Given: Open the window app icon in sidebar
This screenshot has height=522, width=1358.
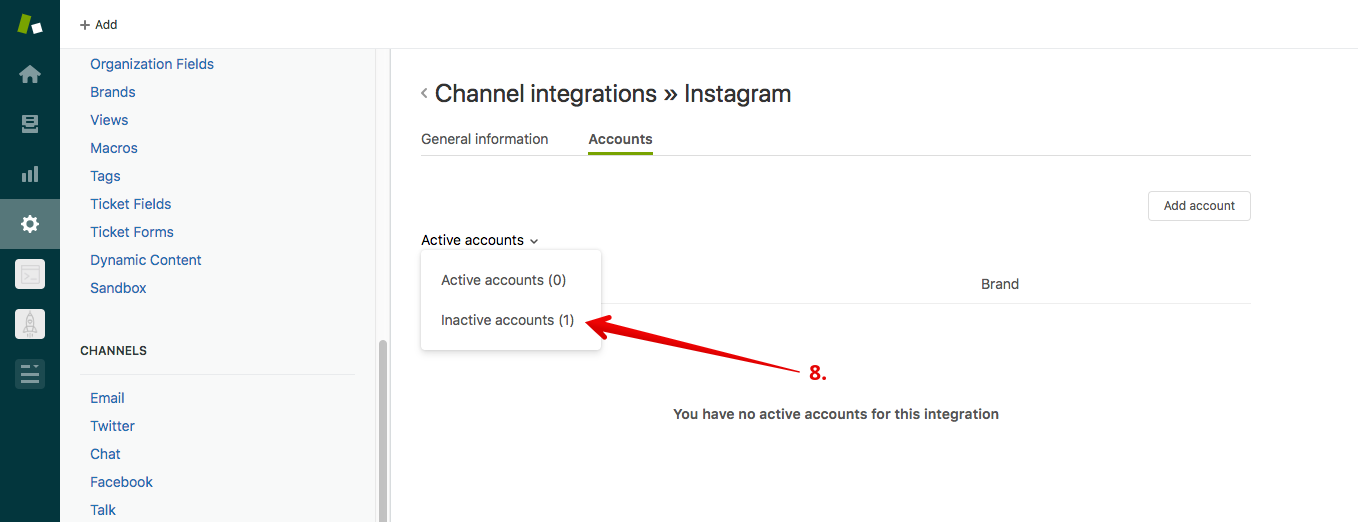Looking at the screenshot, I should click(30, 274).
